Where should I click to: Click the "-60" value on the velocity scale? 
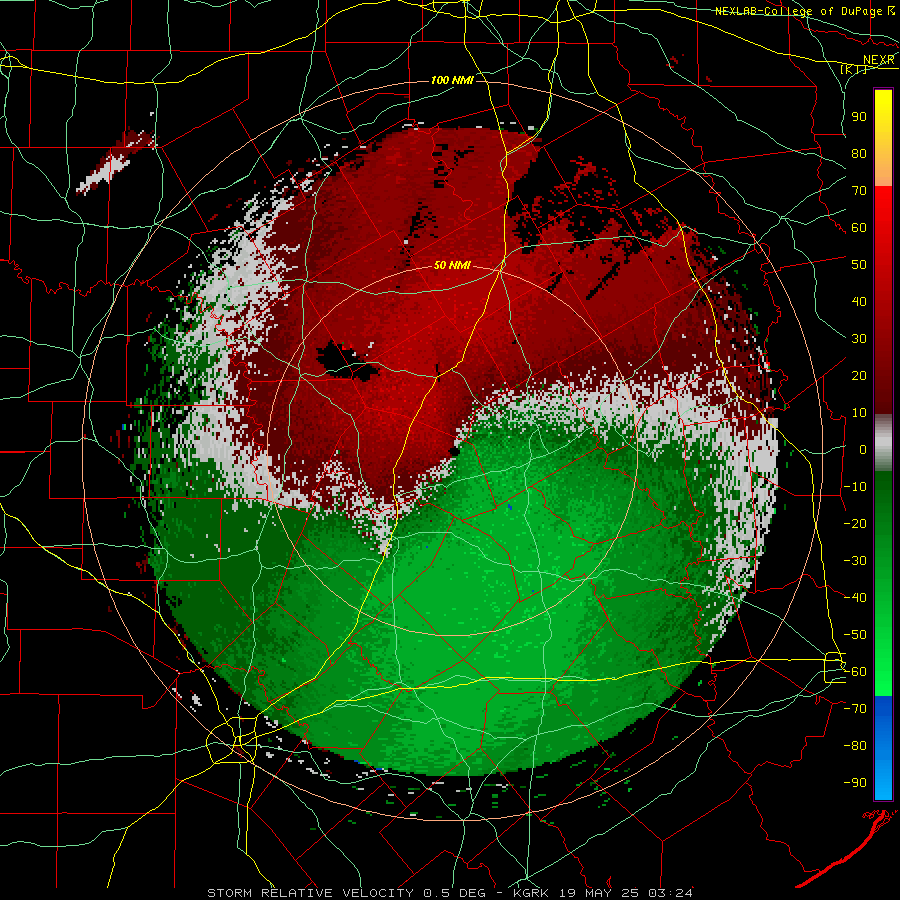[x=855, y=672]
